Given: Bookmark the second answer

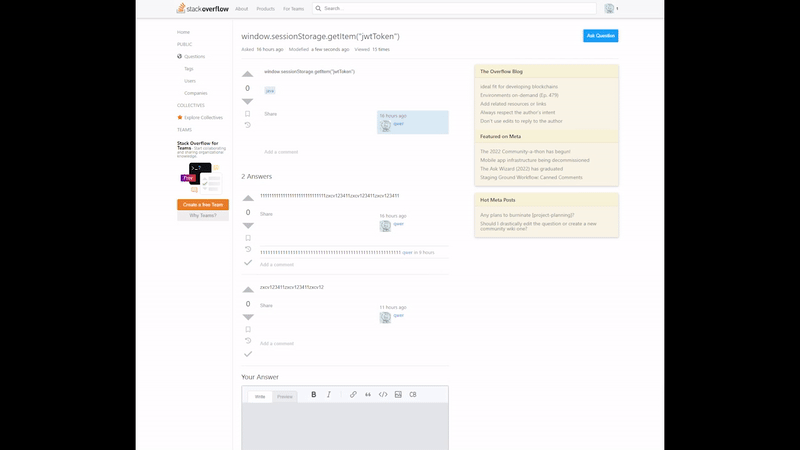Looking at the screenshot, I should 248,329.
